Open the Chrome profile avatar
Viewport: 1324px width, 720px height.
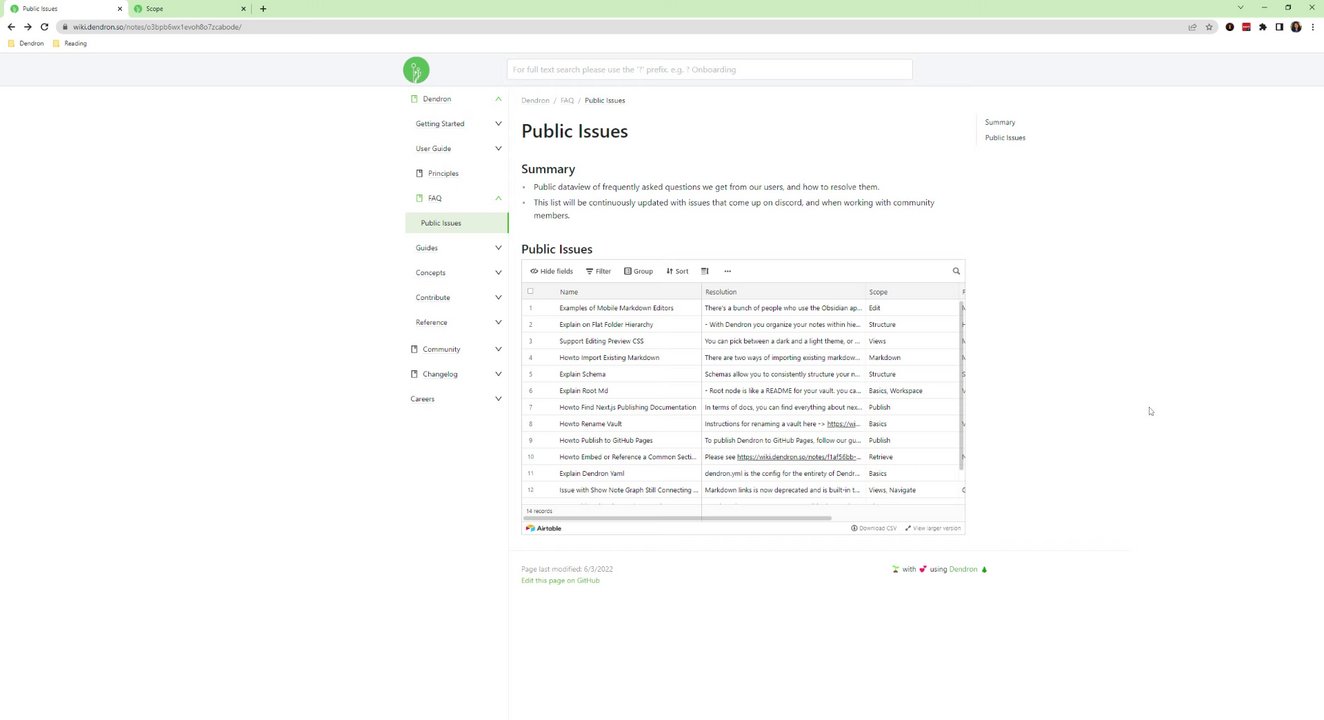click(x=1296, y=27)
